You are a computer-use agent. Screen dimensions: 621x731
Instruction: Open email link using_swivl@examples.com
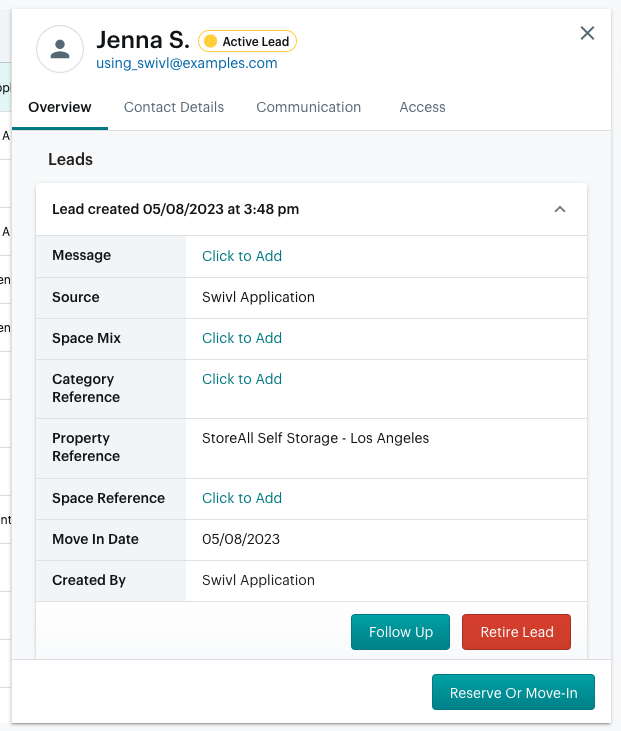click(186, 63)
